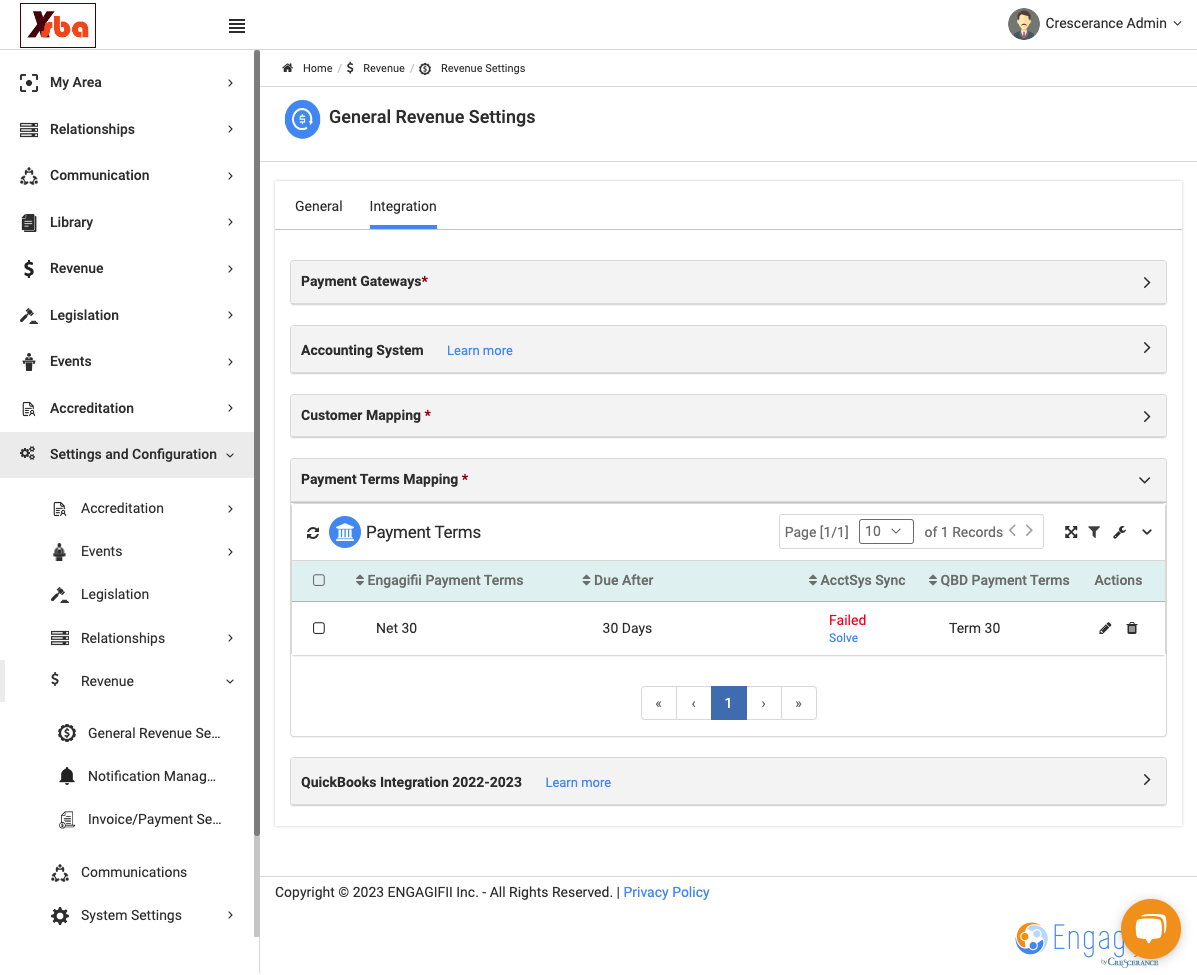Image resolution: width=1197 pixels, height=975 pixels.
Task: Open General Revenue Settings in sidebar
Action: pyautogui.click(x=140, y=733)
